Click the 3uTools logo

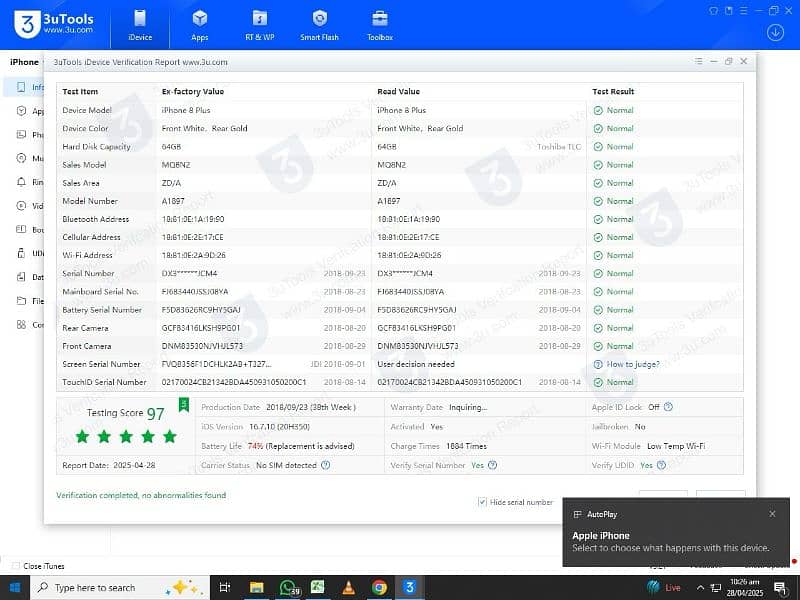coord(54,23)
